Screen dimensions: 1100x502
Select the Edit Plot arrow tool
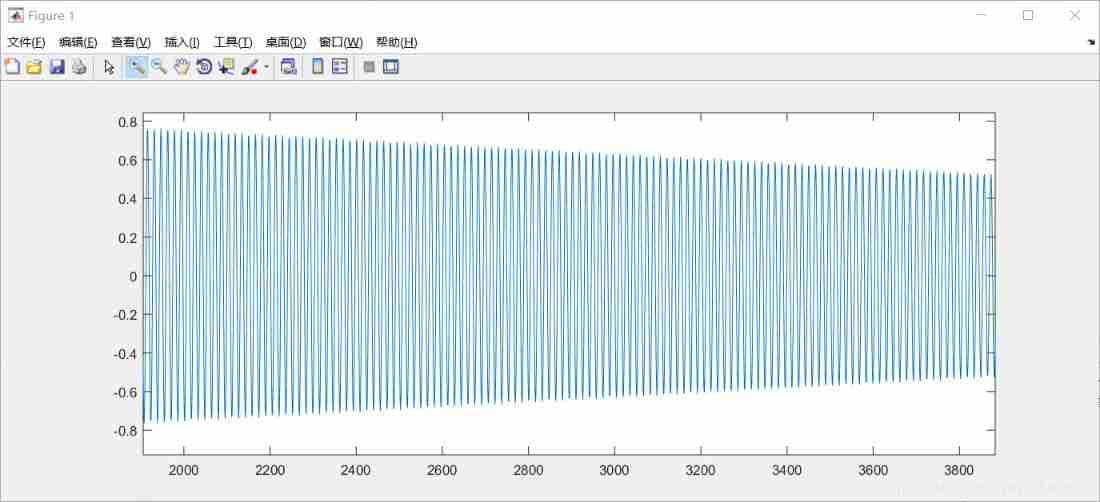point(110,67)
